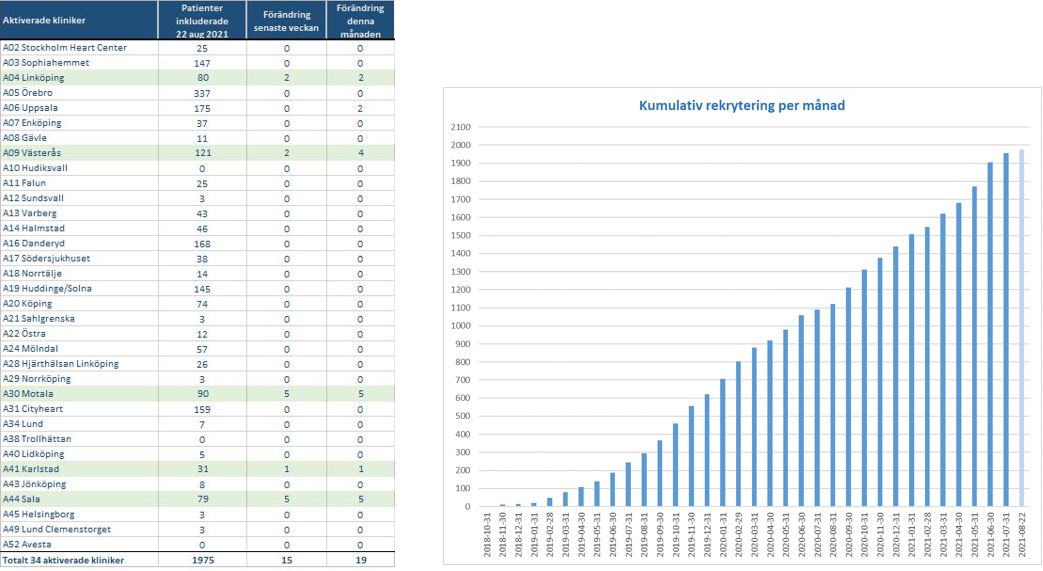Select the 'A10 Hudiksvall' clinic cell

78,168
